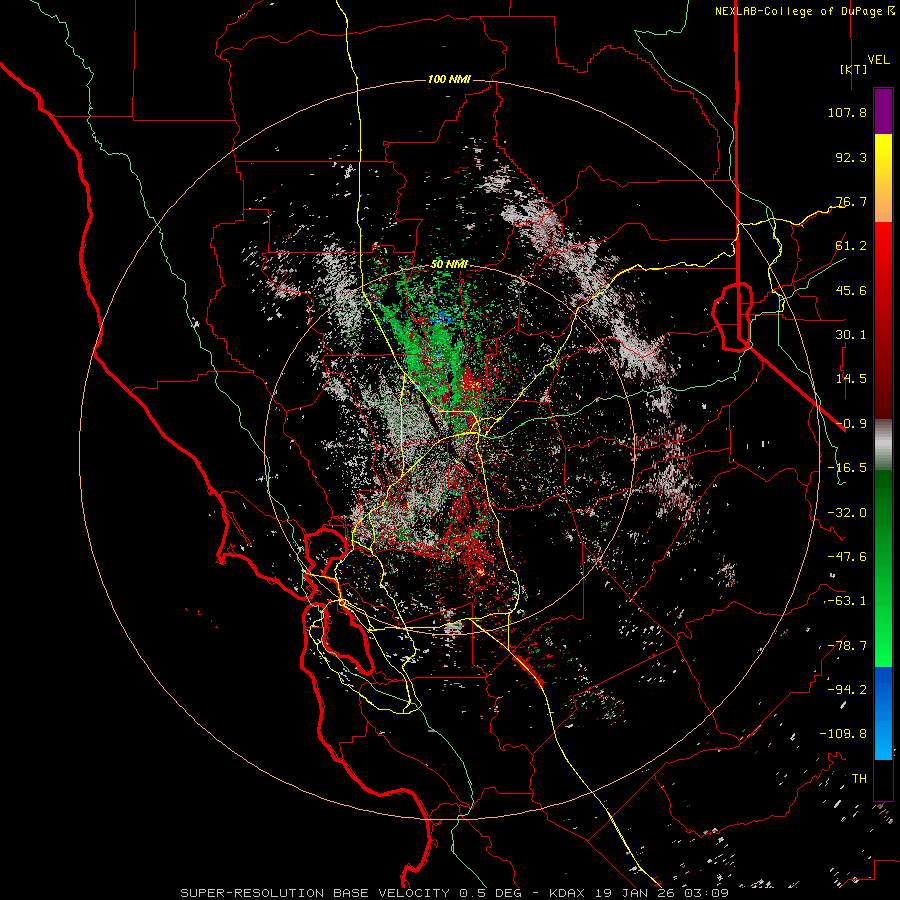Click the 30.1 velocity scale value
900x900 pixels.
851,335
